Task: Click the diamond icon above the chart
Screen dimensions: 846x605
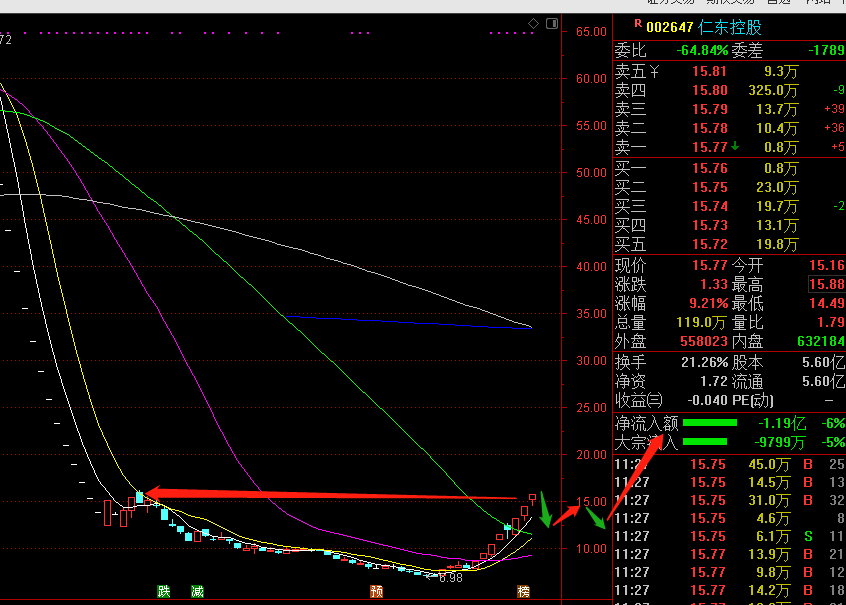Action: [533, 24]
